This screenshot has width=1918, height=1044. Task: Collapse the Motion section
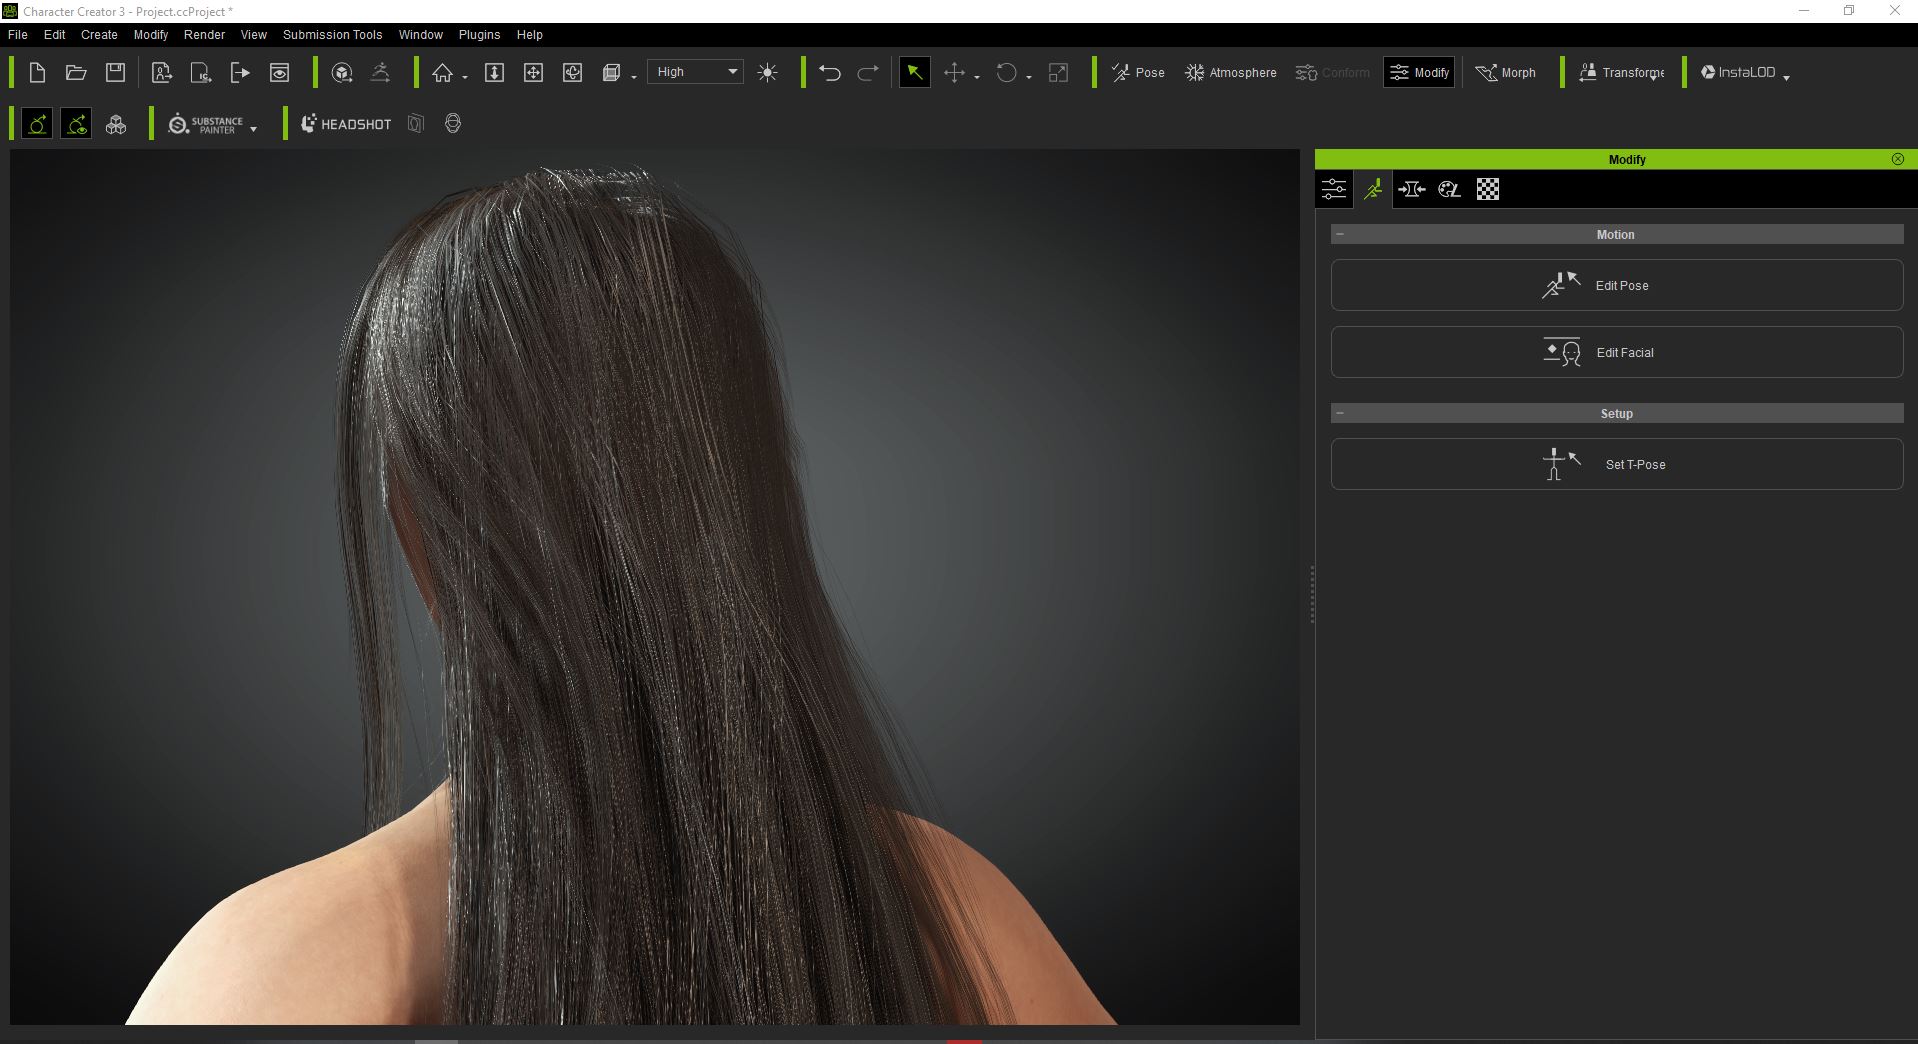coord(1340,234)
